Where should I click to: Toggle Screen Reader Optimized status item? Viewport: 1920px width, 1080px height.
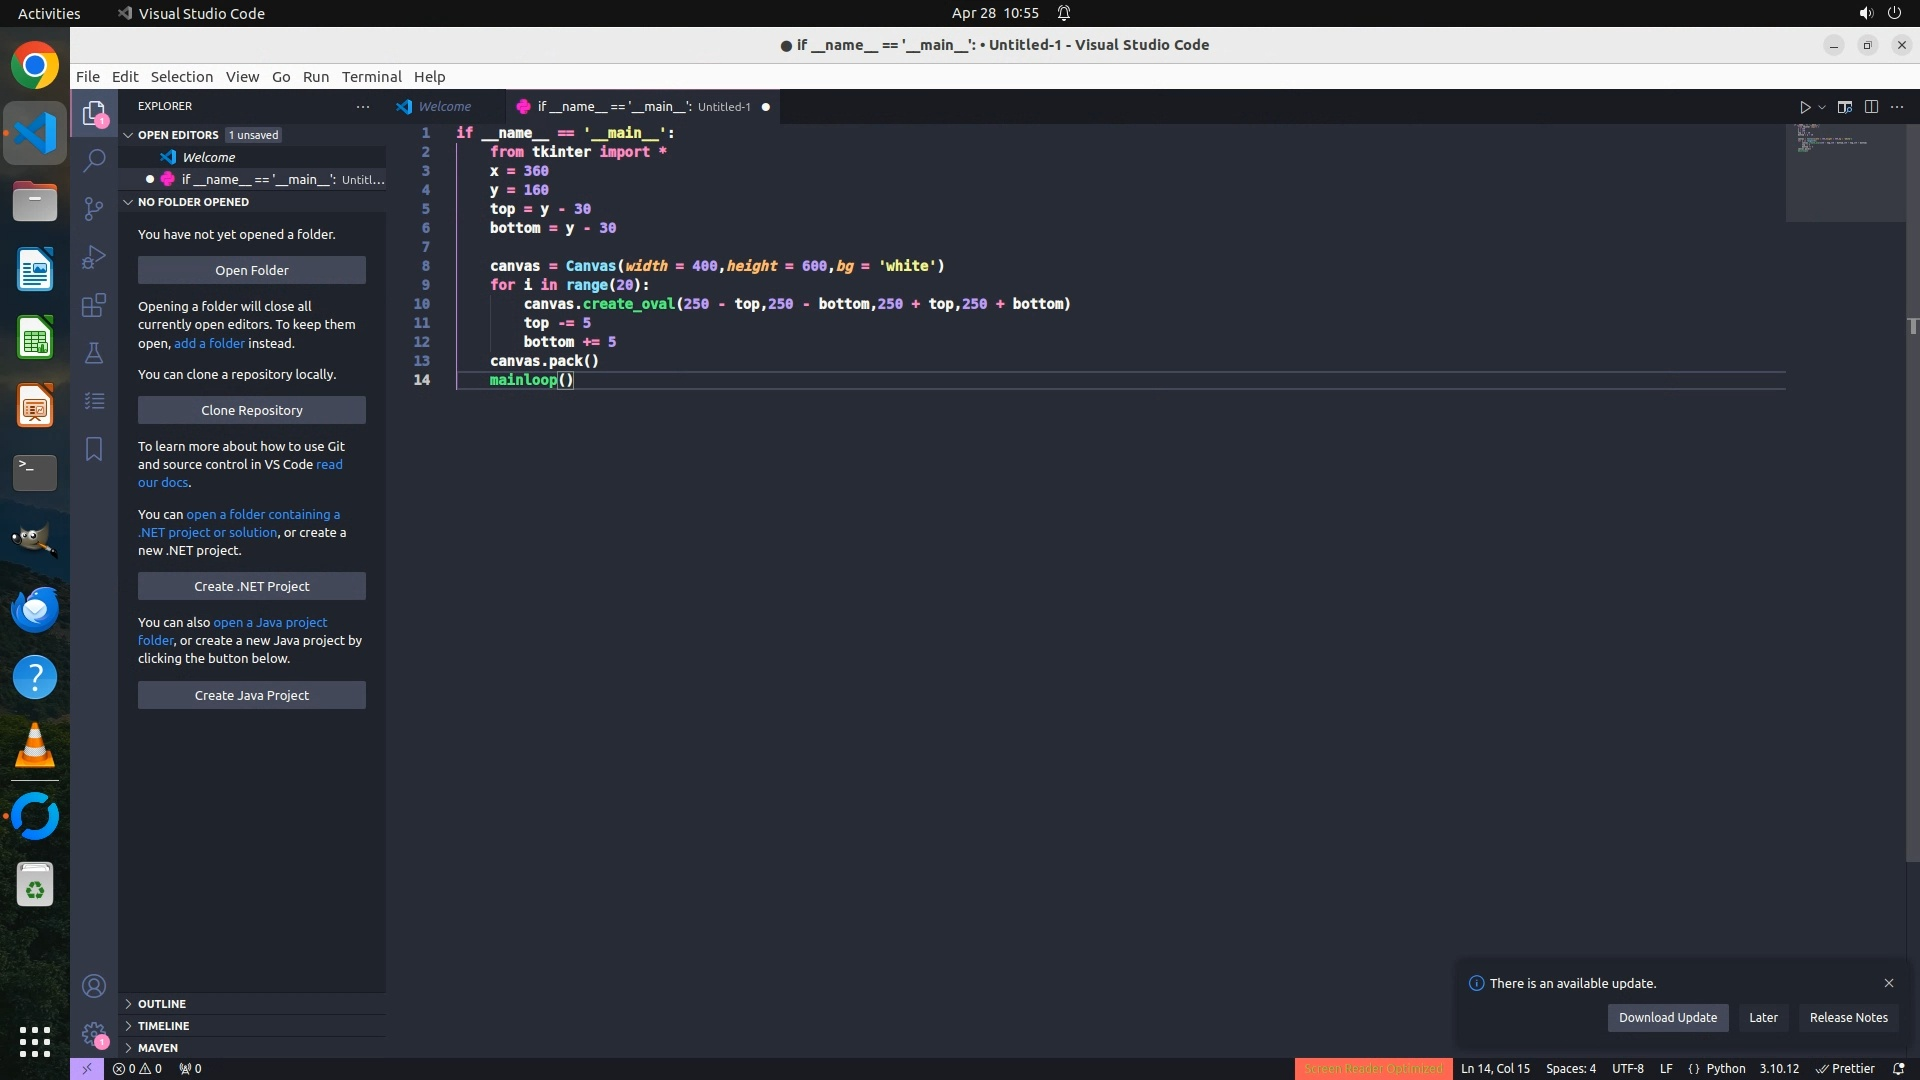click(x=1372, y=1069)
